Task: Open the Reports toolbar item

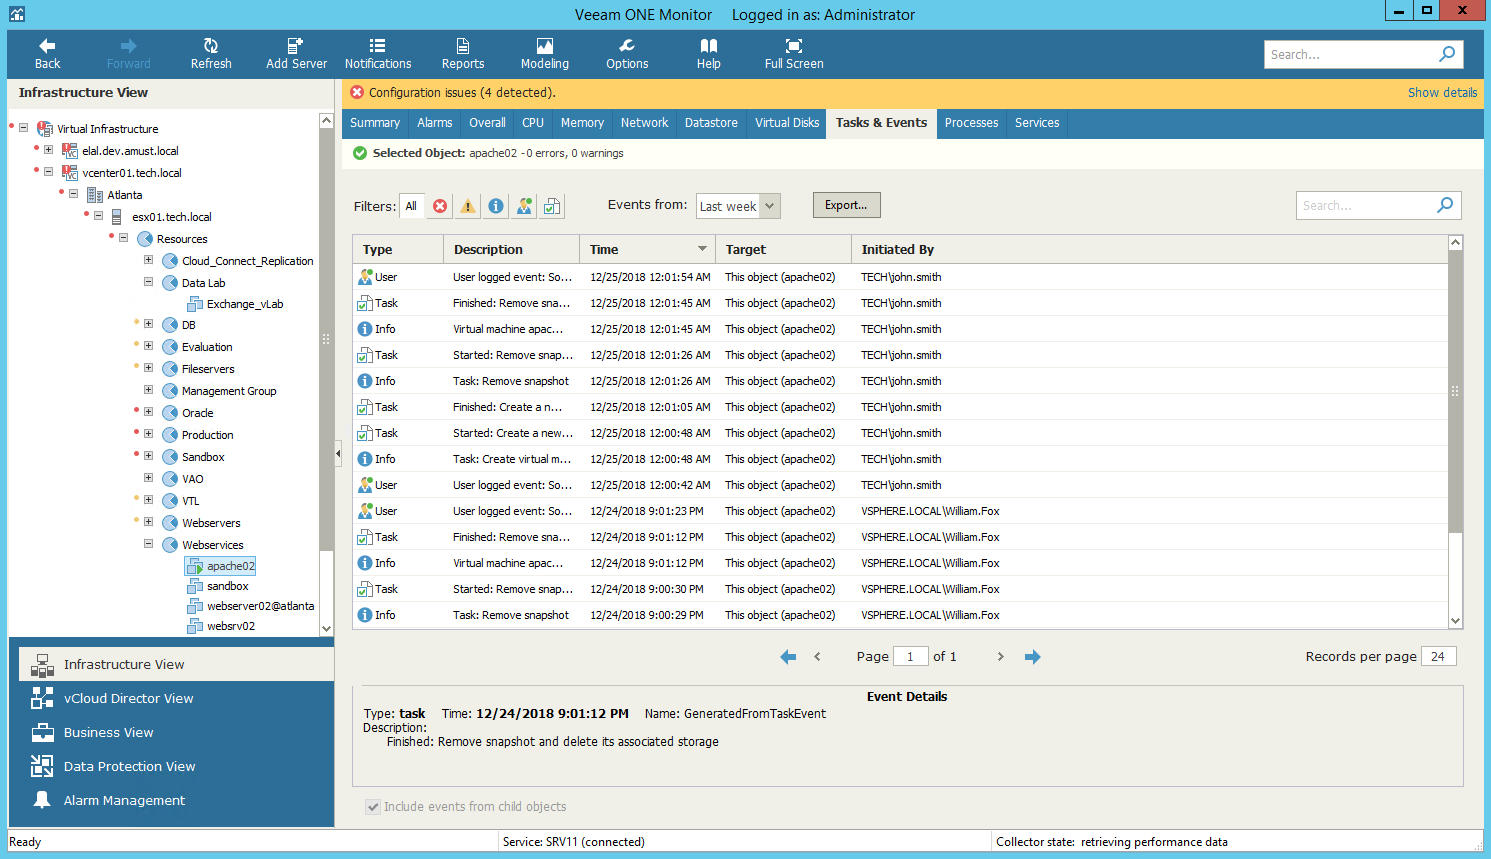Action: point(463,54)
